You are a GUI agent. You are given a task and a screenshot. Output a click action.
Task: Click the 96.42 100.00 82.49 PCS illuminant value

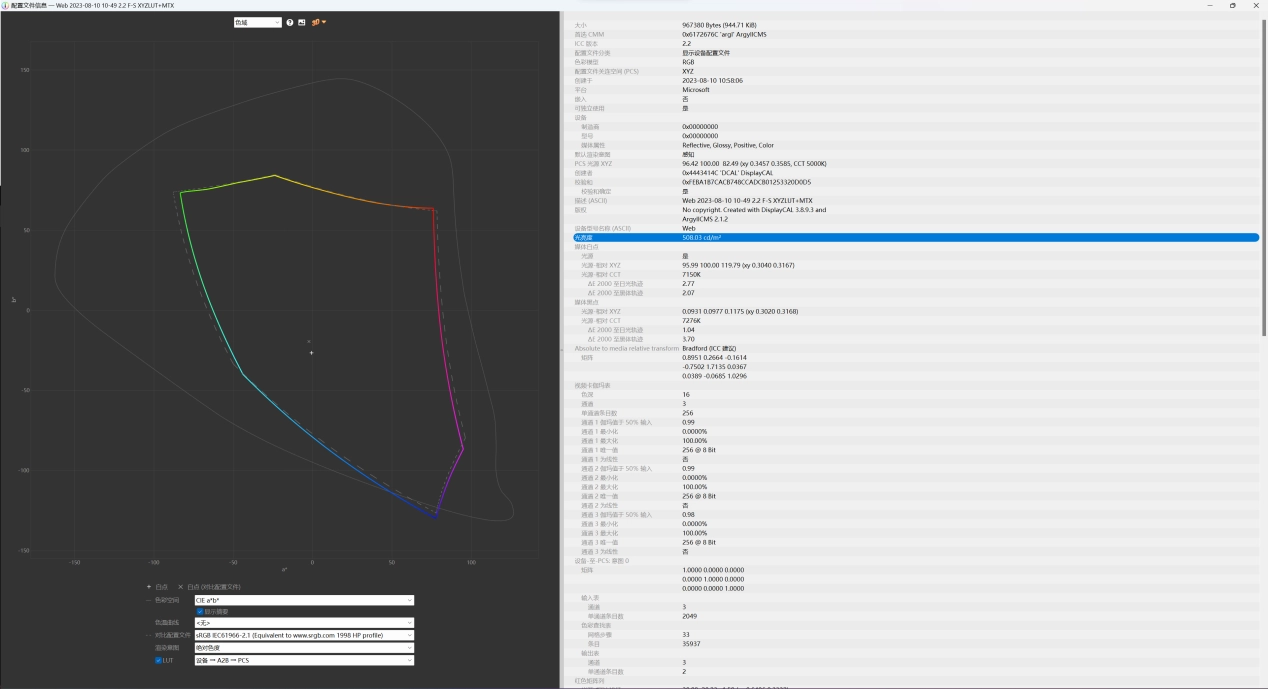754,163
